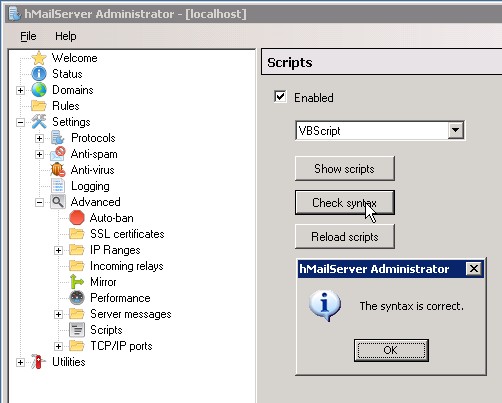Viewport: 502px width, 403px height.
Task: Select the TCP/IP ports tree item
Action: pyautogui.click(x=121, y=346)
